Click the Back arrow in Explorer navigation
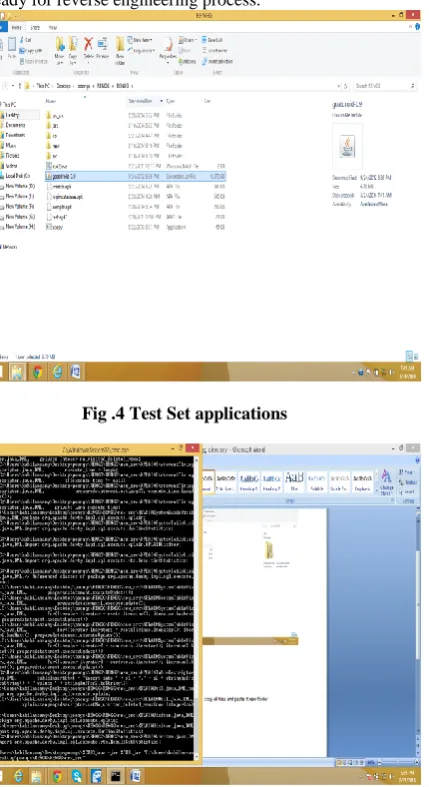This screenshot has width=429, height=787. point(5,86)
